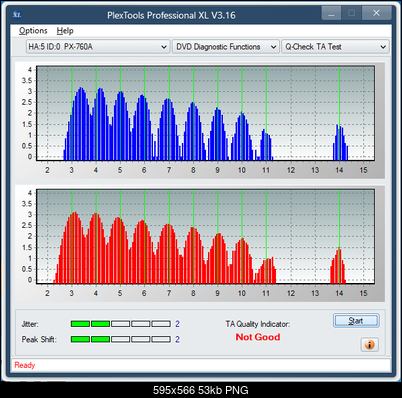Minimize the PlexTools window
The image size is (402, 398).
pyautogui.click(x=331, y=13)
